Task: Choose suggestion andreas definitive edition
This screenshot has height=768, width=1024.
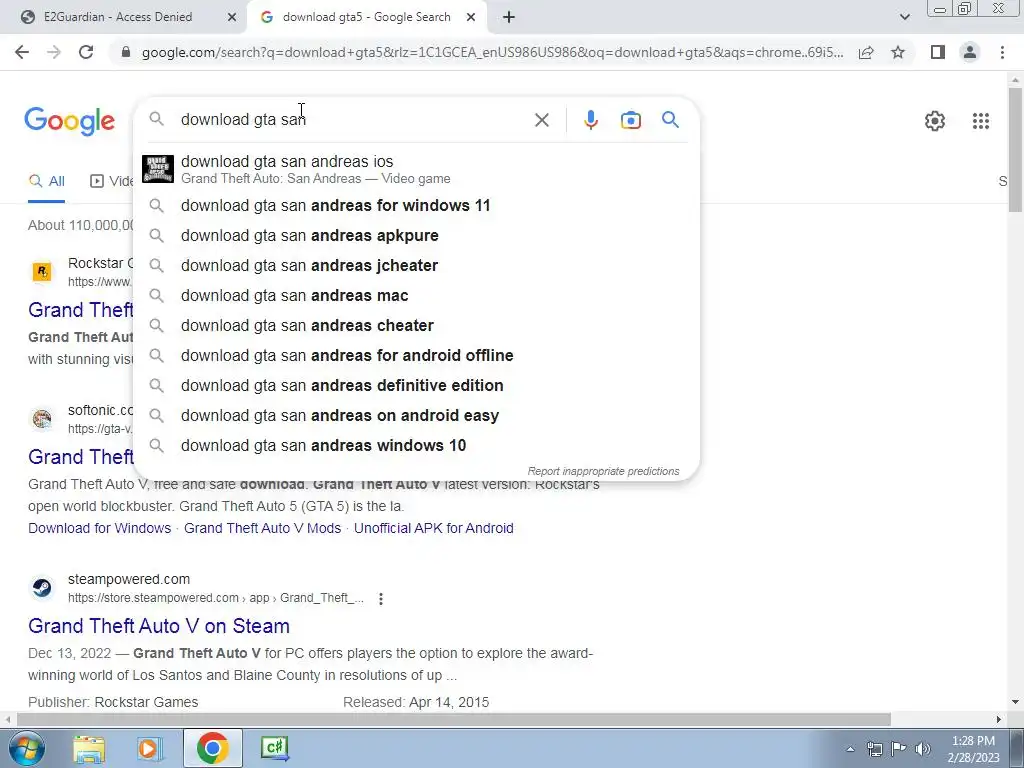Action: click(416, 385)
